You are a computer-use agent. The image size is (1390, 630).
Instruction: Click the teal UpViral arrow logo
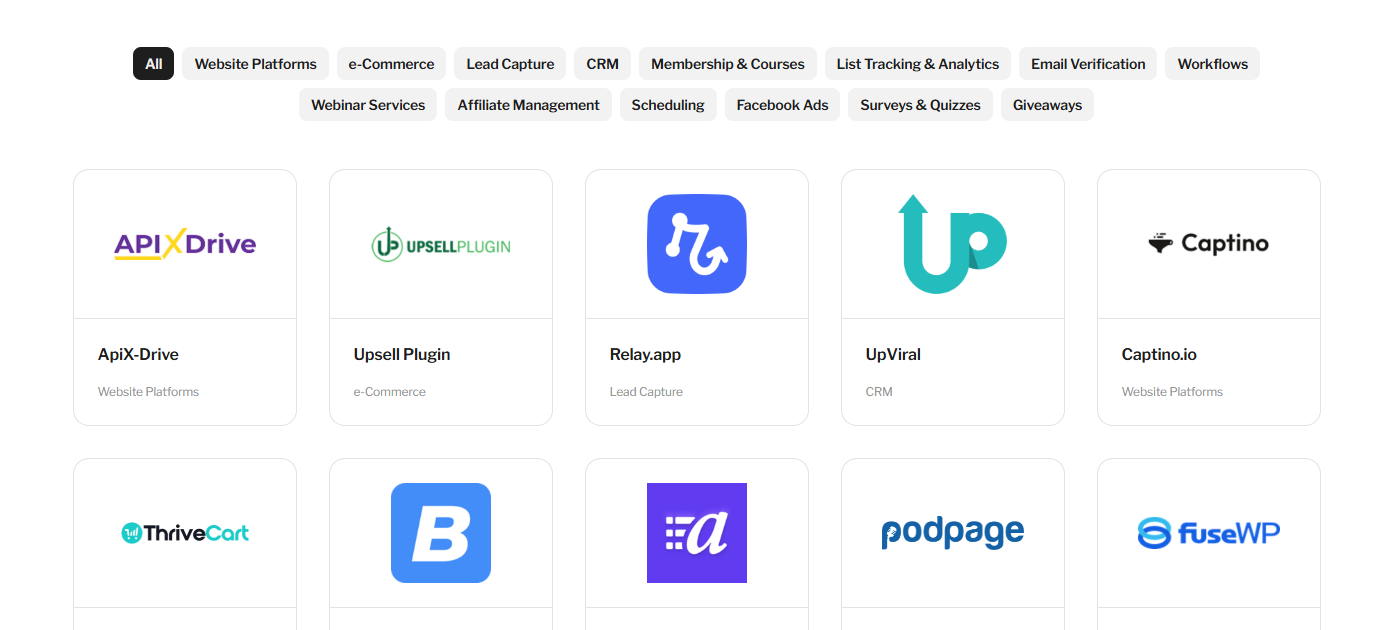tap(952, 243)
